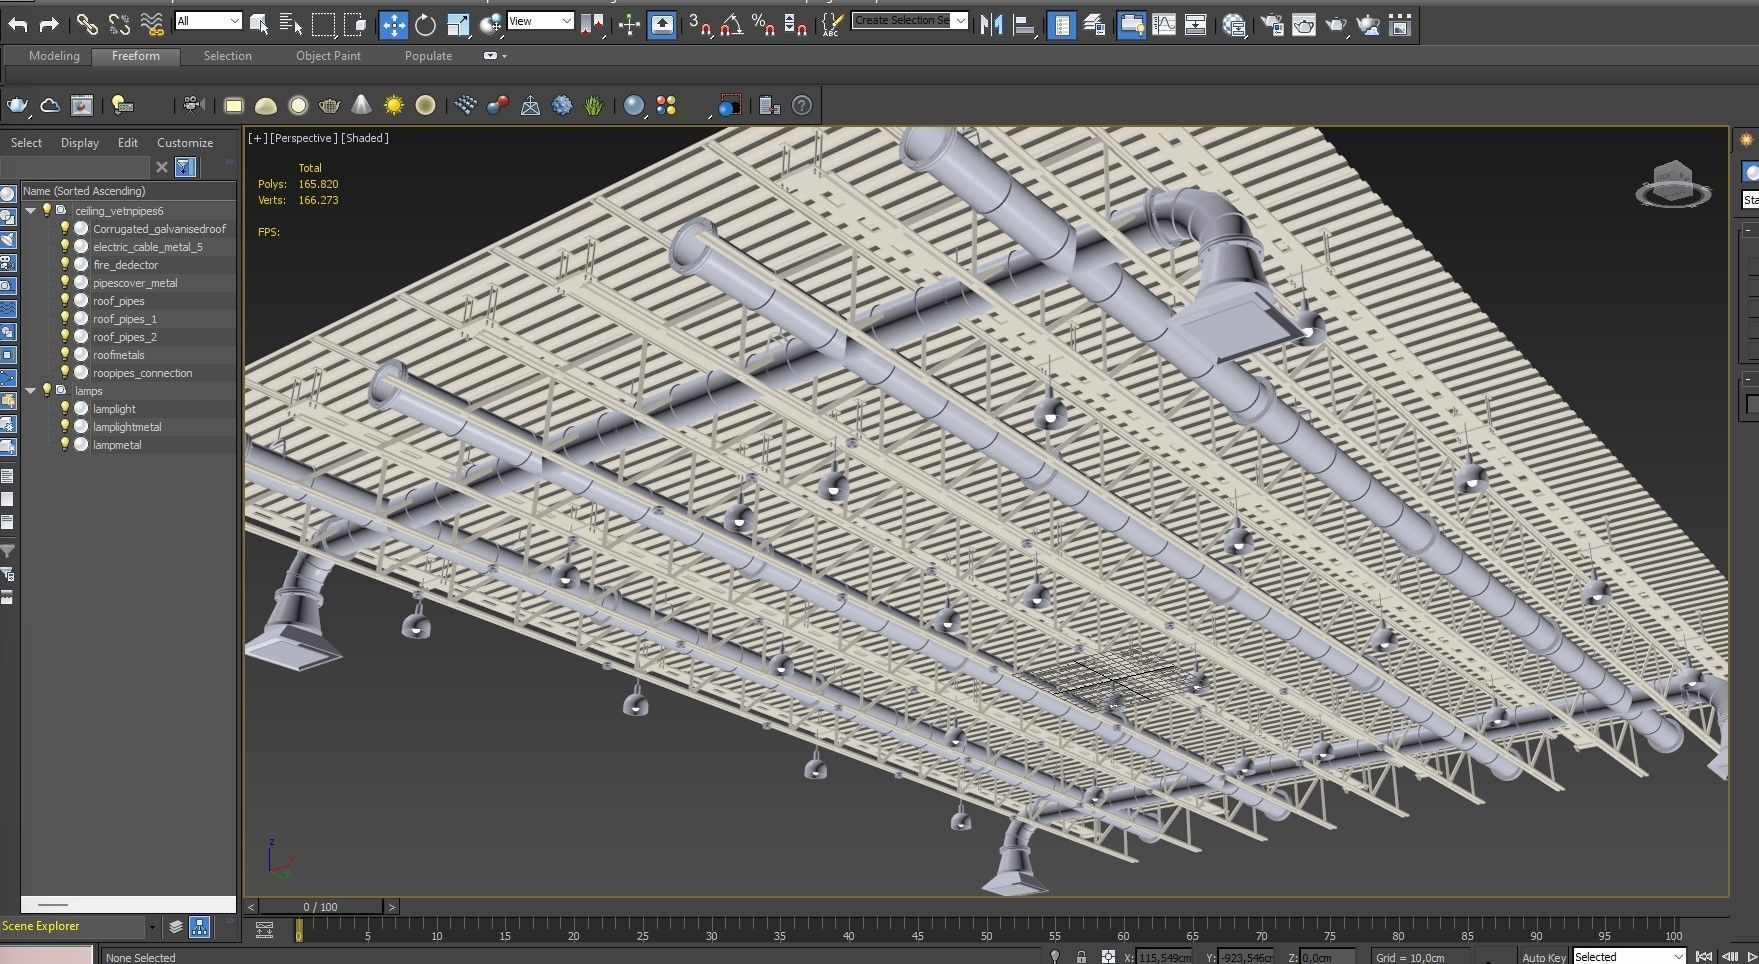
Task: Click the time slider 0 / 100
Action: [321, 907]
